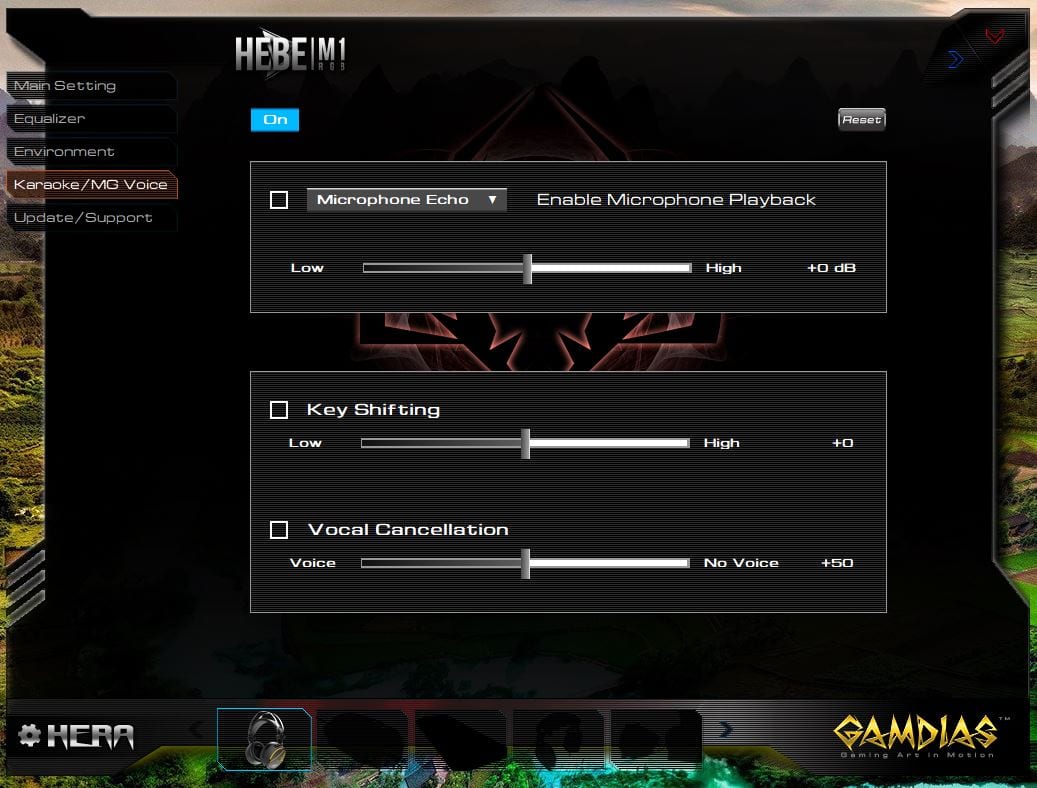Click the red down-arrow icon at the top right
The width and height of the screenshot is (1037, 788).
coord(995,36)
